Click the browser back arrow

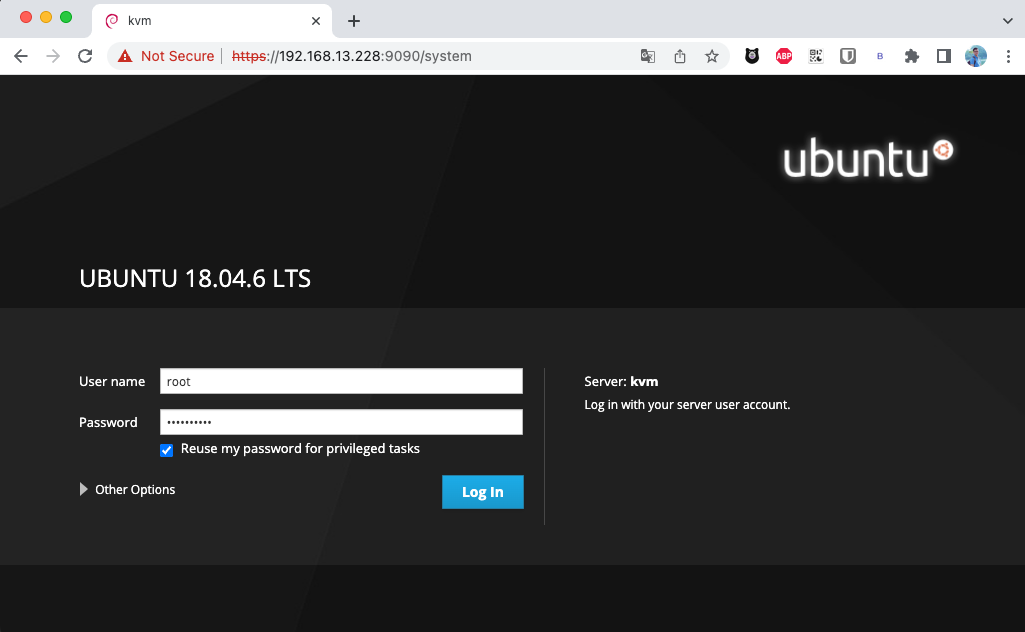(x=21, y=56)
